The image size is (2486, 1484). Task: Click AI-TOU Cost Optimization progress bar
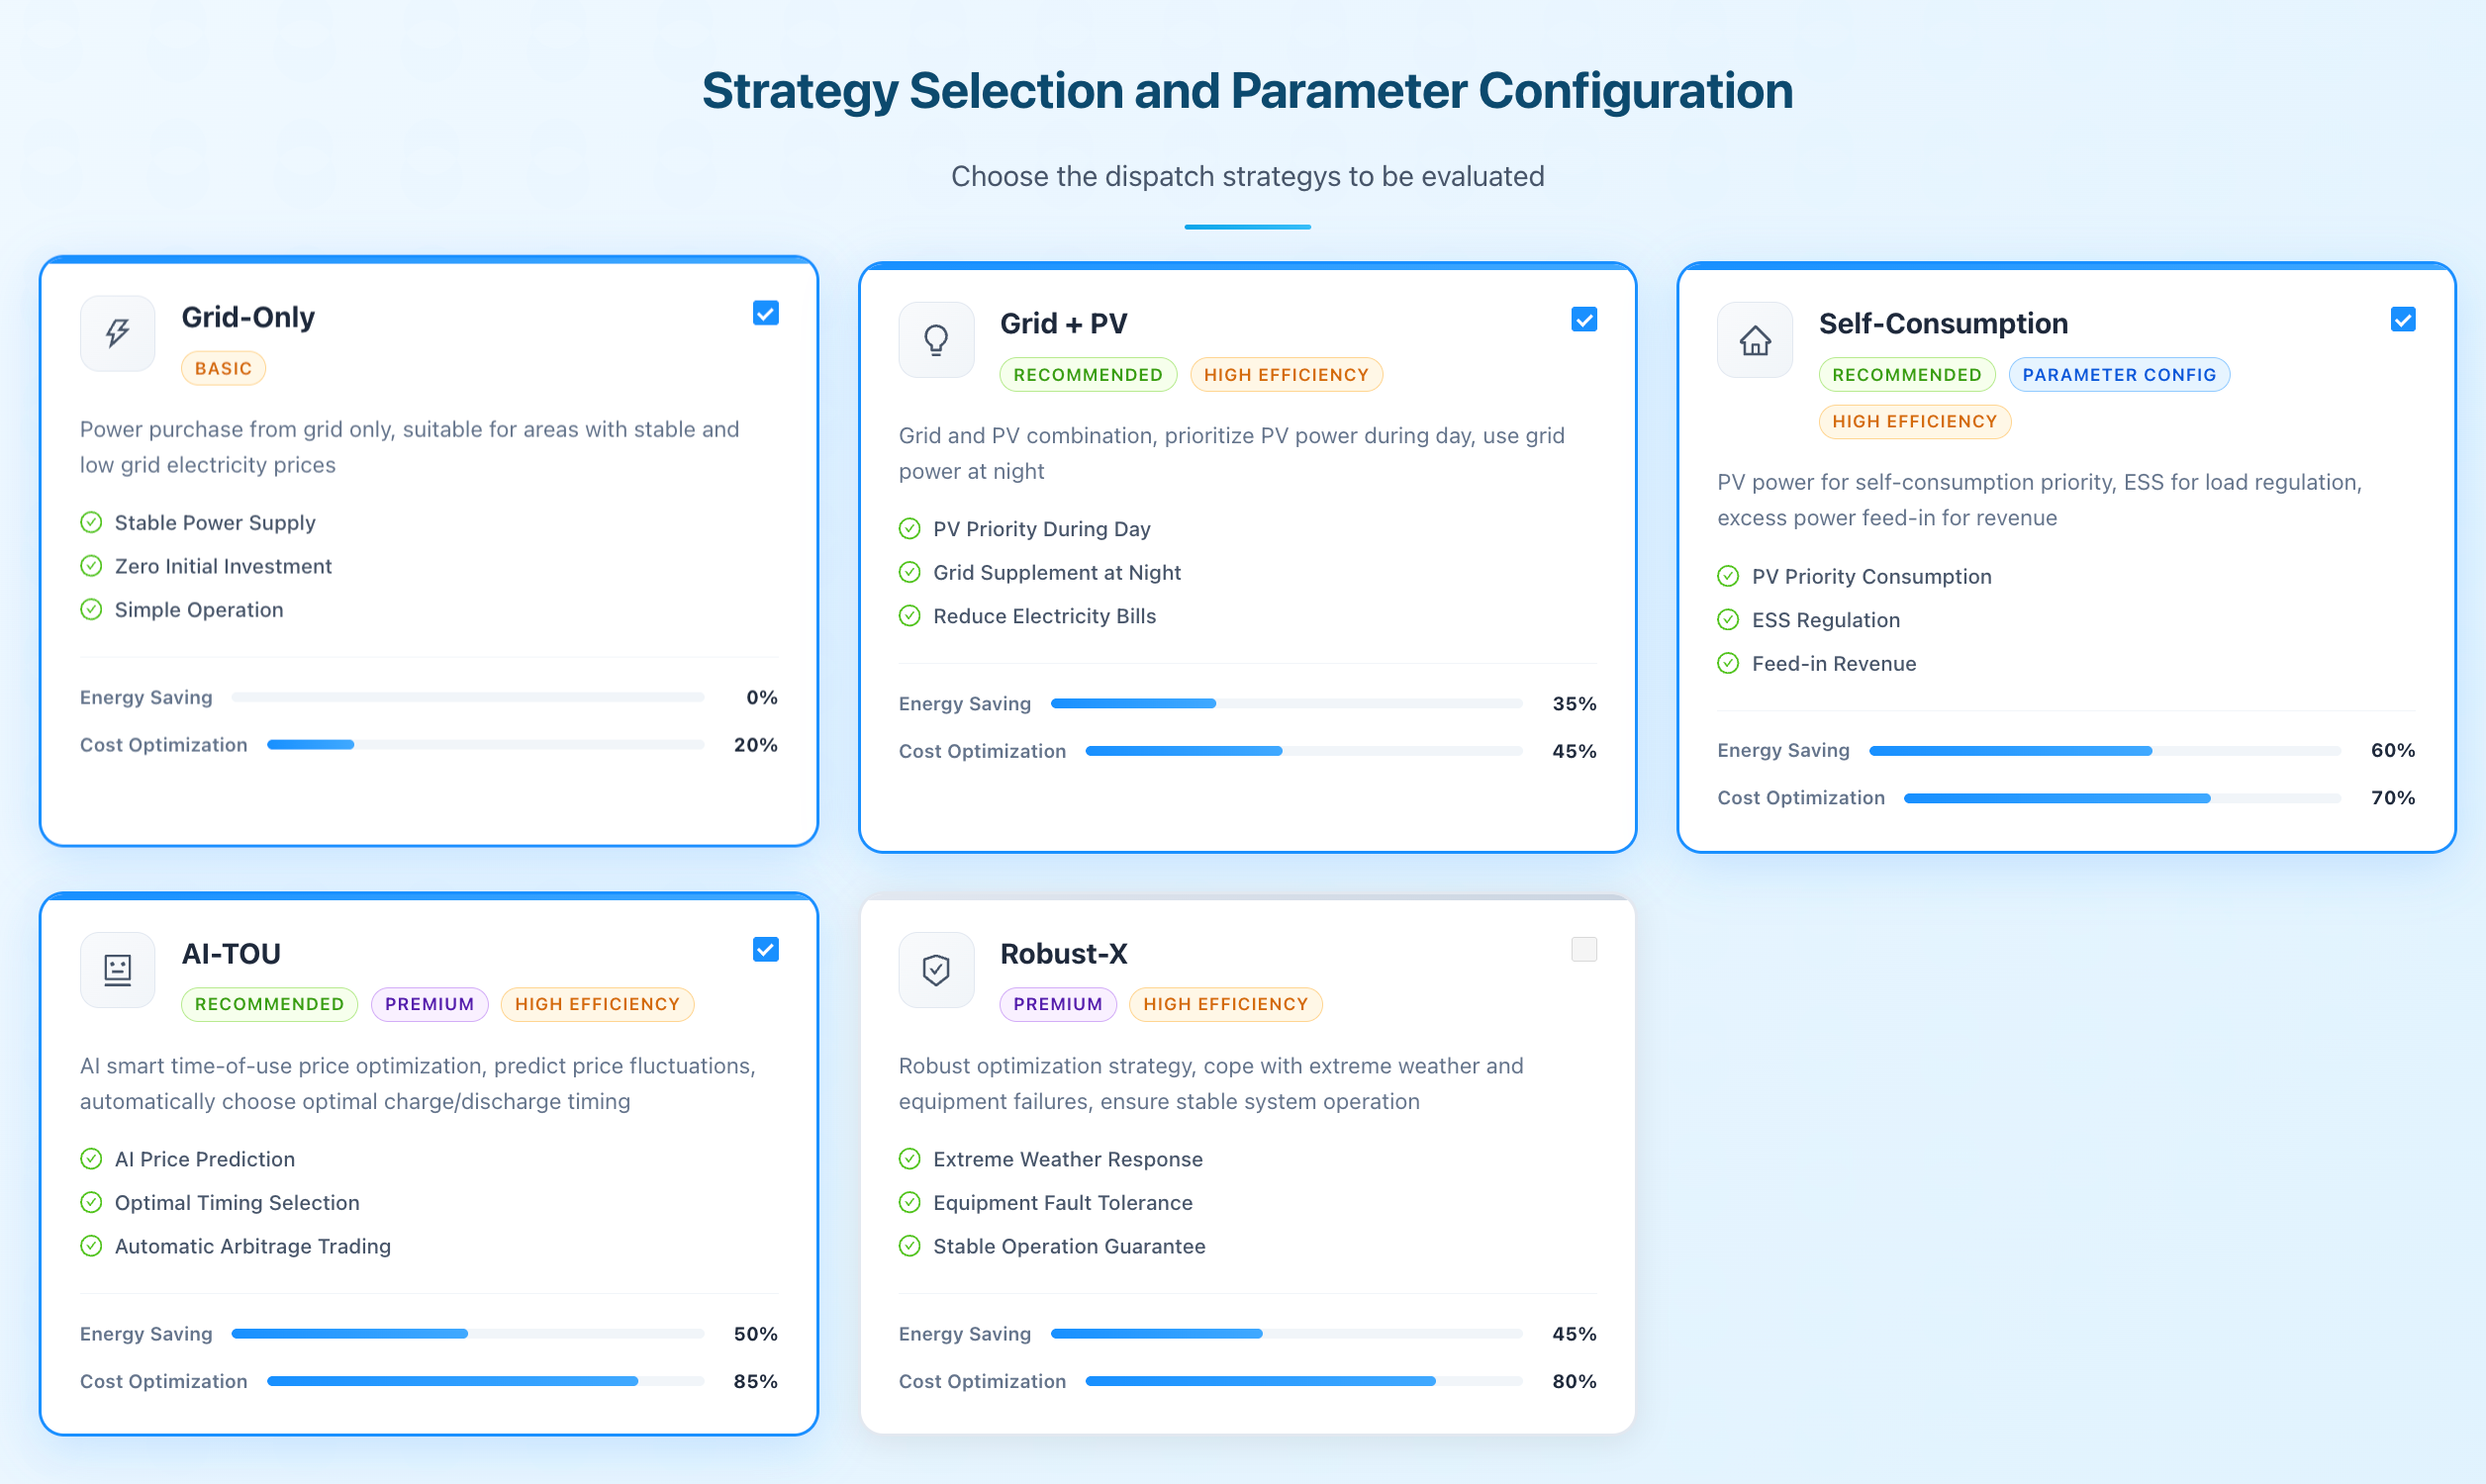pyautogui.click(x=486, y=1381)
